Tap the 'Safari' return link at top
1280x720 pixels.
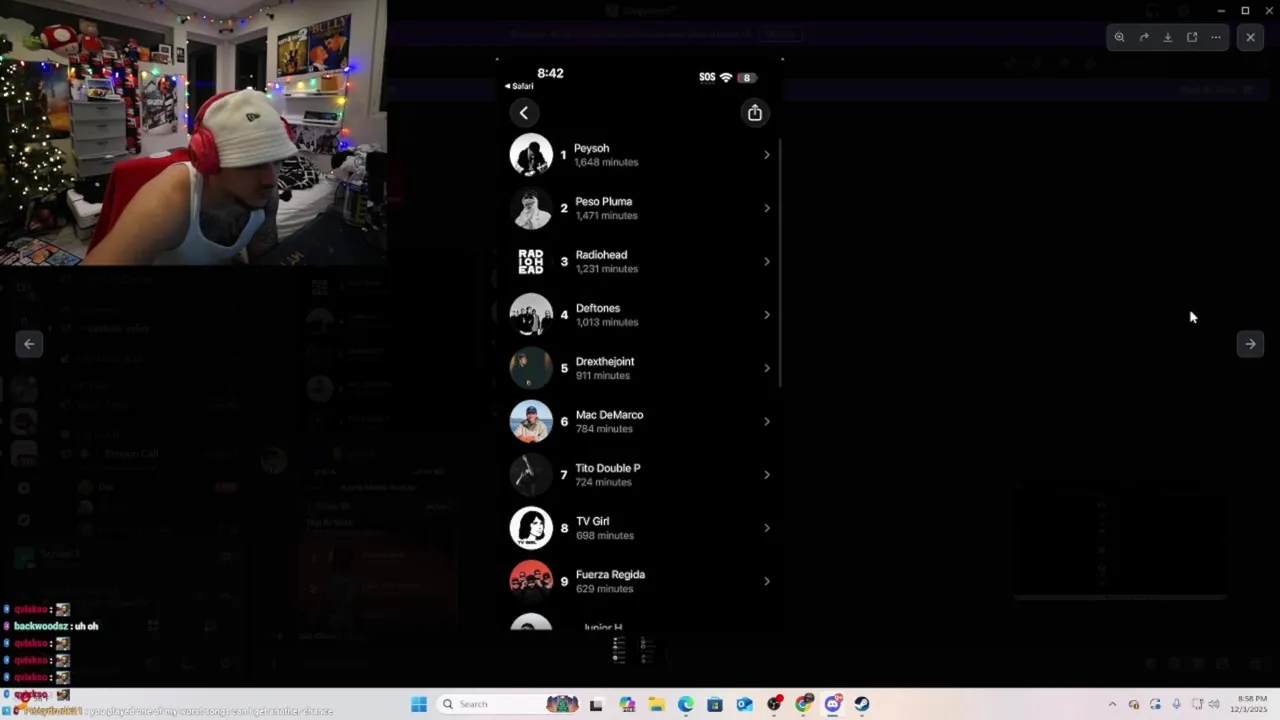point(519,86)
